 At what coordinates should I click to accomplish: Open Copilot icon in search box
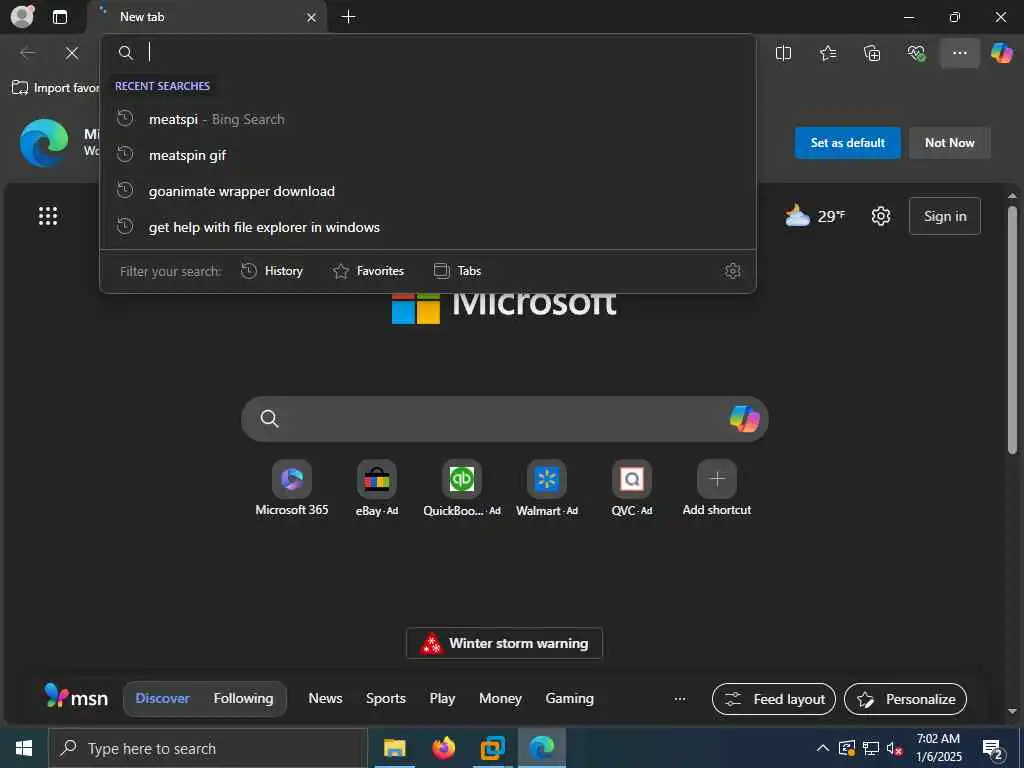click(744, 419)
